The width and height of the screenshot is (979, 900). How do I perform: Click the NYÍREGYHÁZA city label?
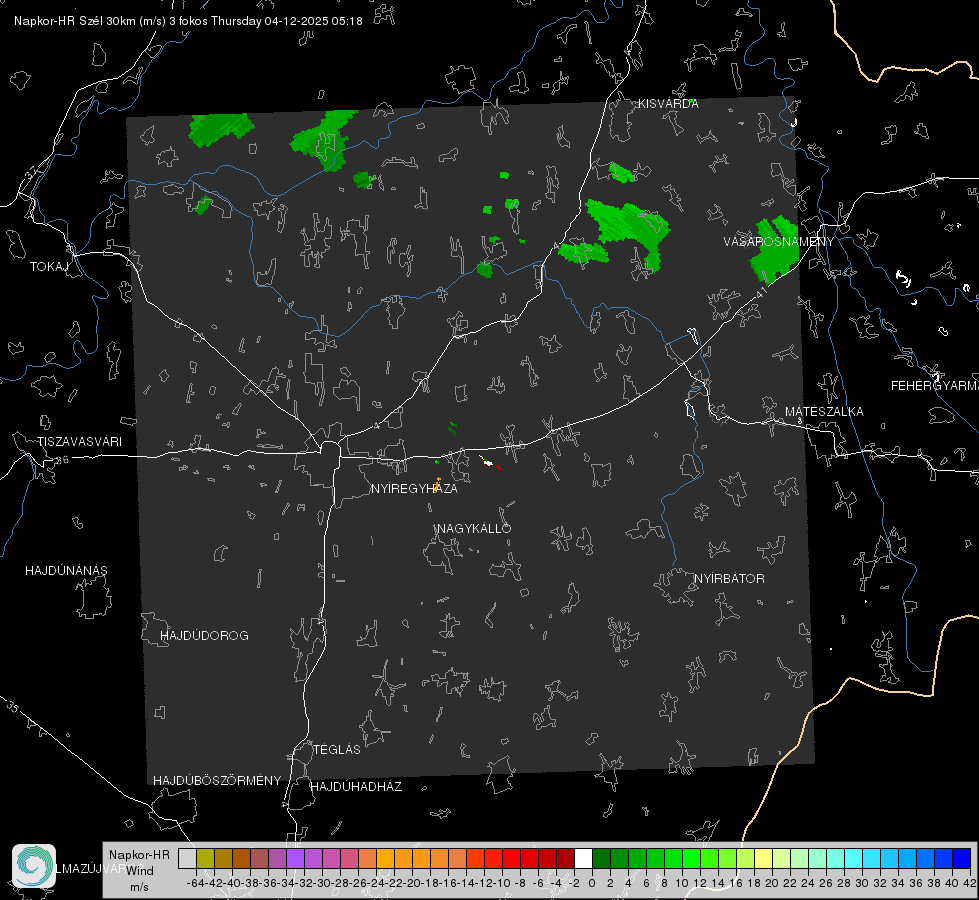click(x=414, y=488)
